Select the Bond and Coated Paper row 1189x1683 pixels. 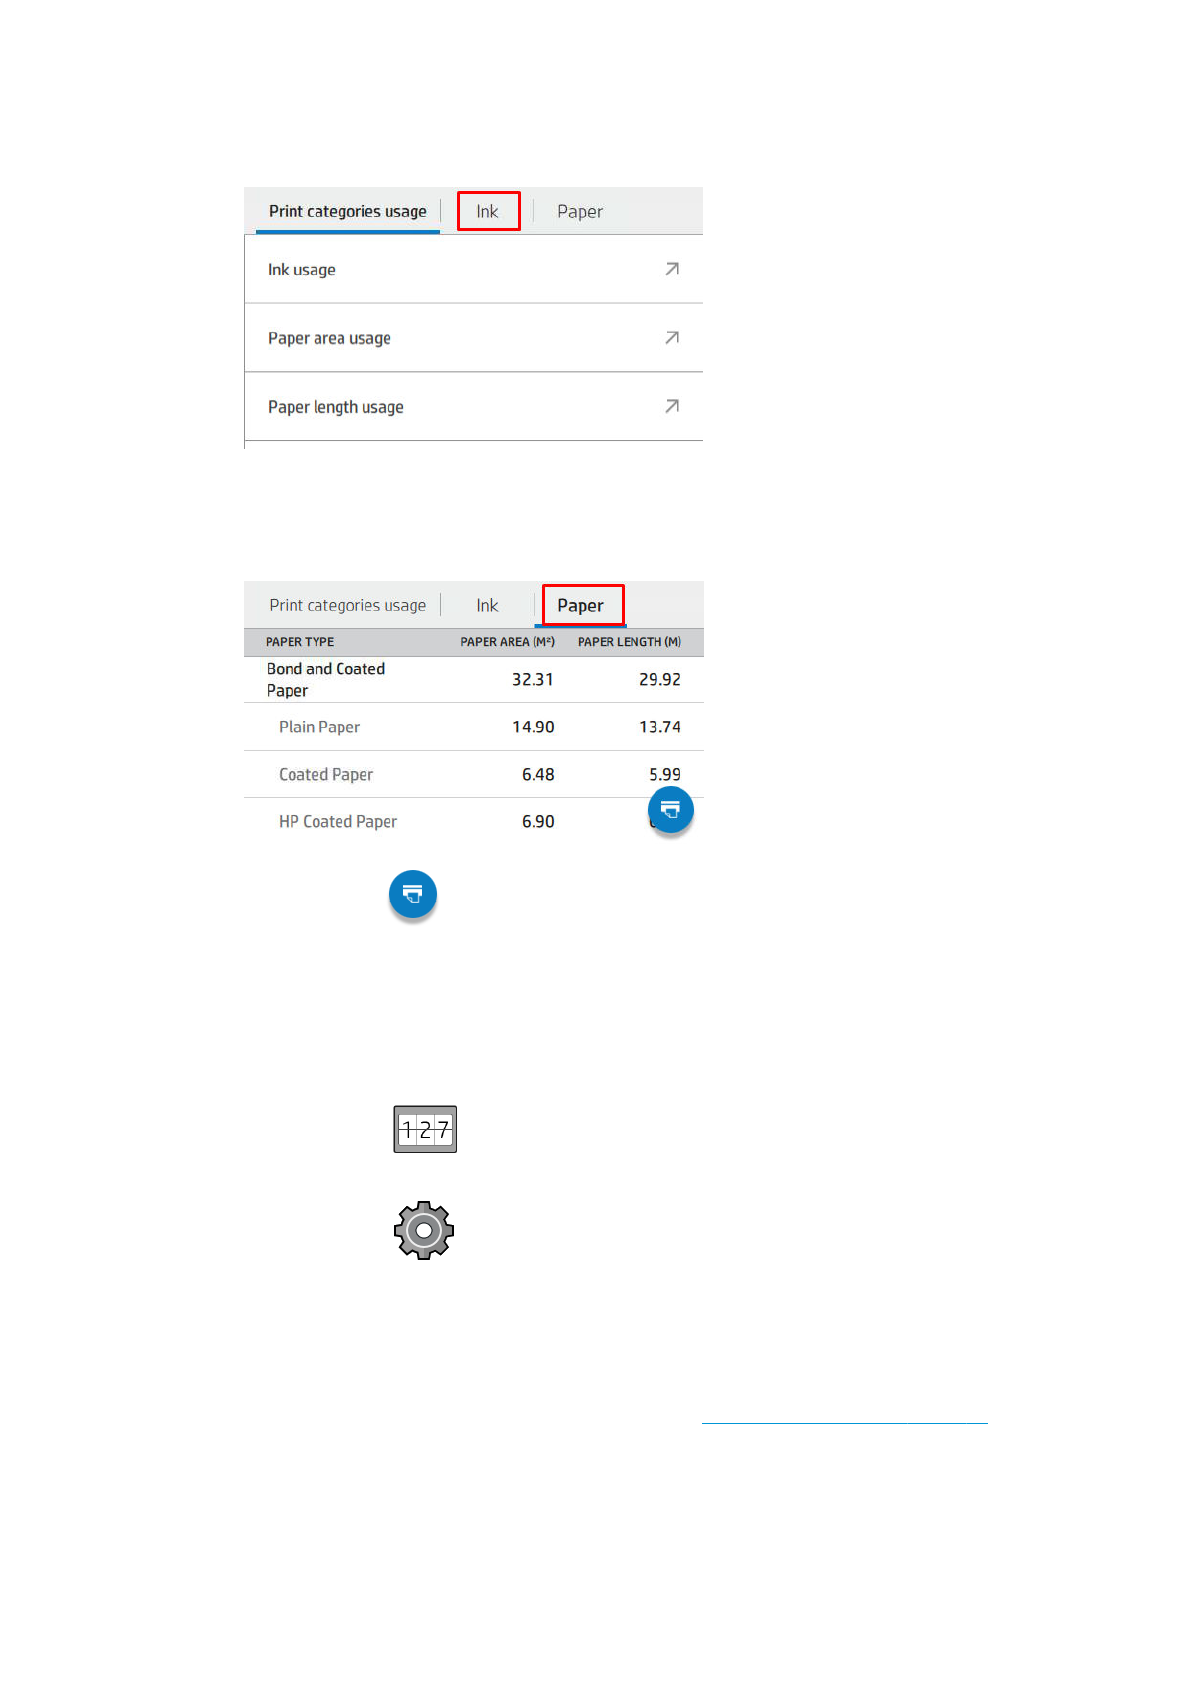point(326,679)
